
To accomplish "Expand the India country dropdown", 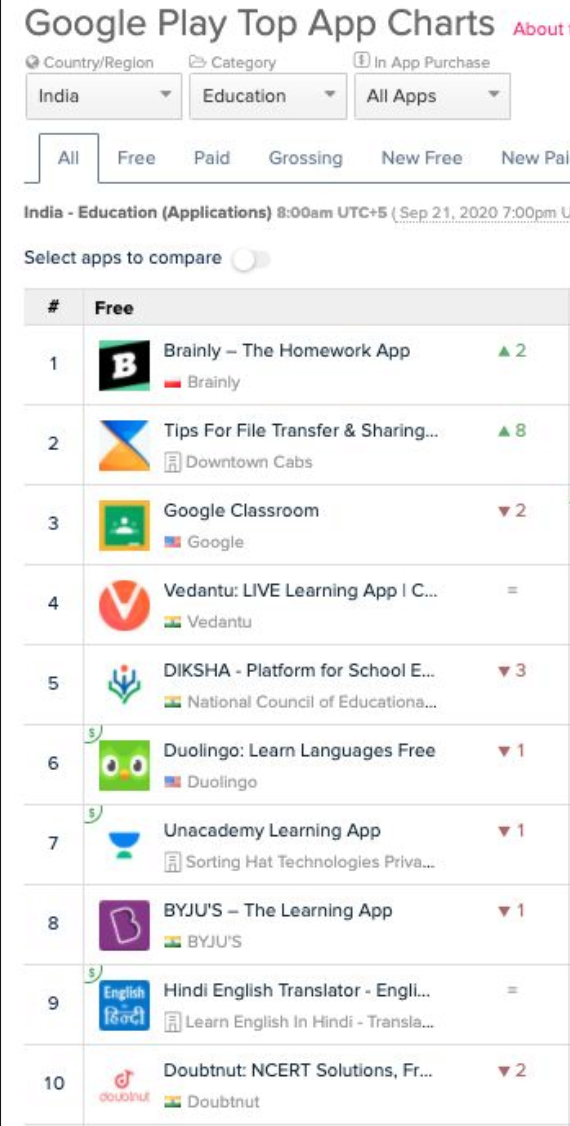I will point(105,96).
